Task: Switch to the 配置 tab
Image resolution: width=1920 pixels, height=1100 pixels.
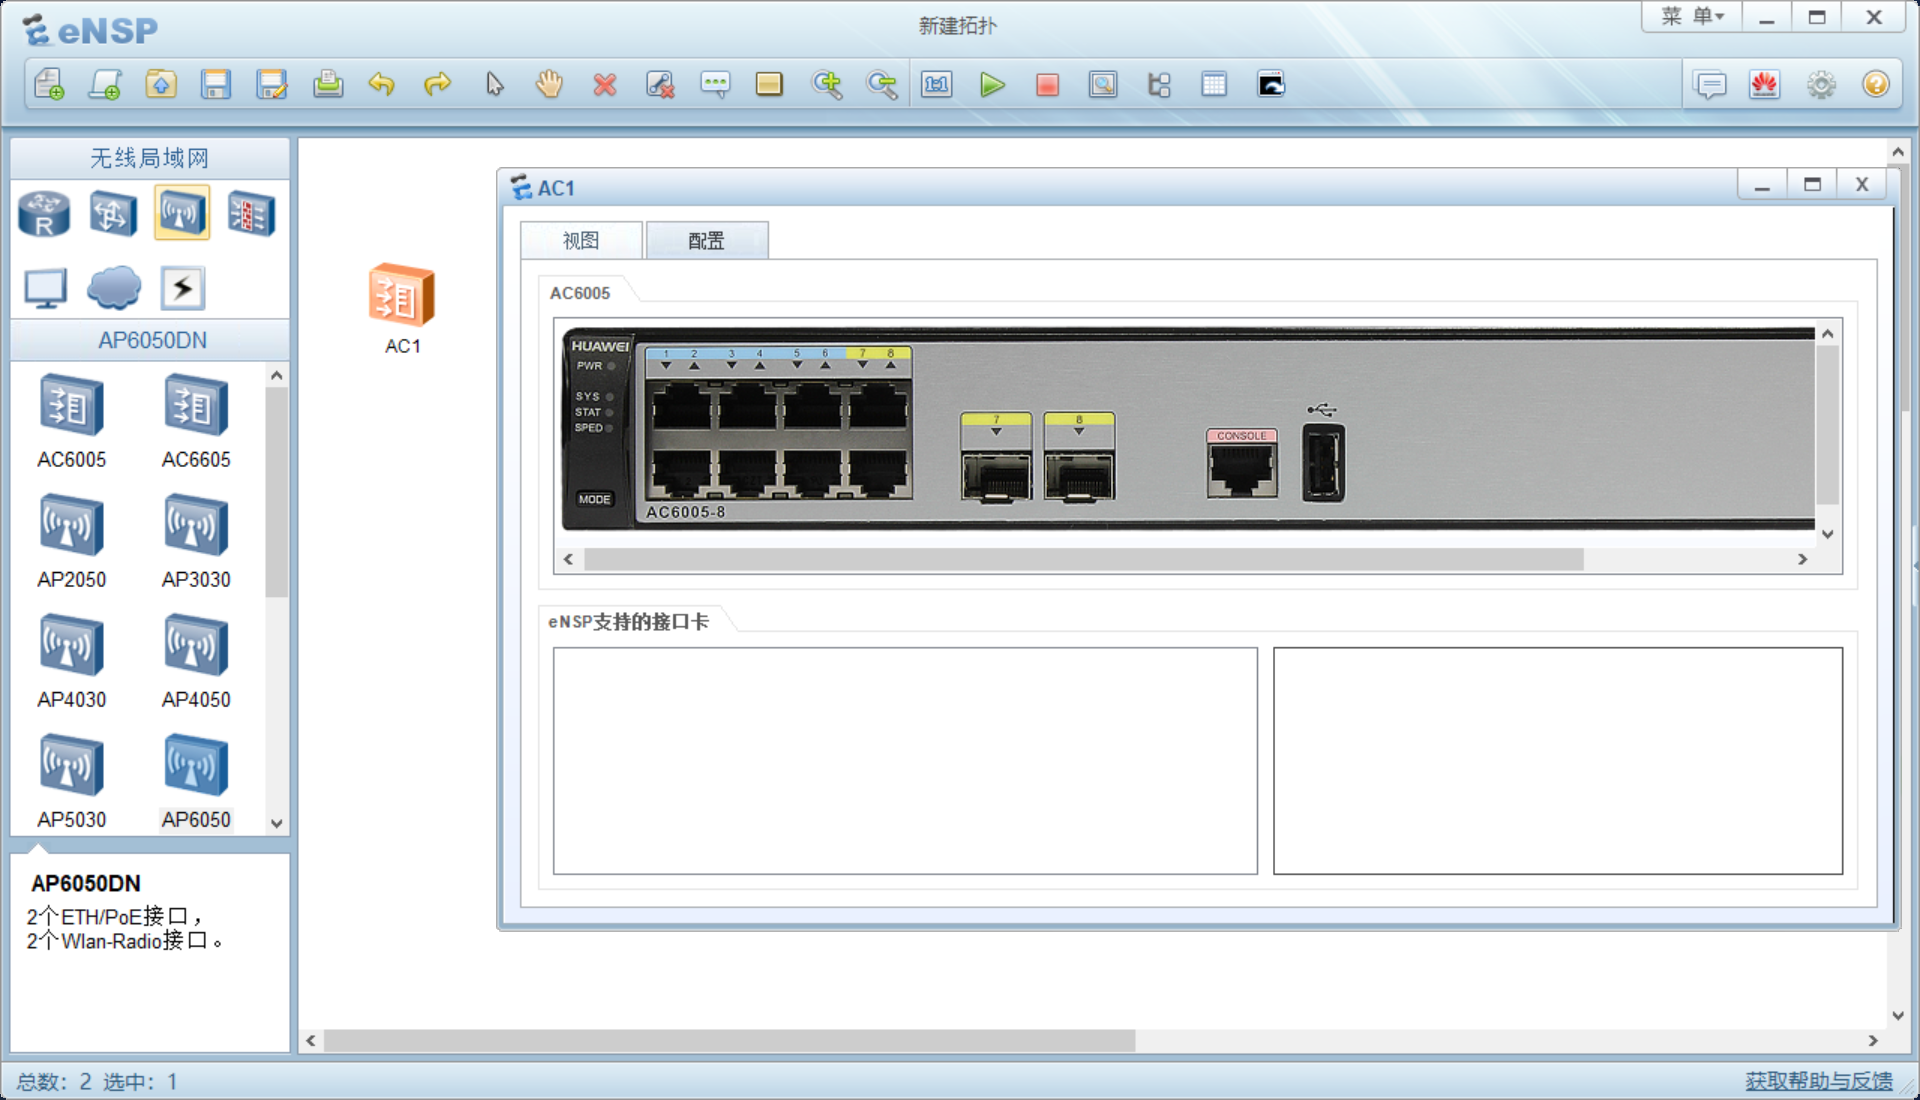Action: coord(706,240)
